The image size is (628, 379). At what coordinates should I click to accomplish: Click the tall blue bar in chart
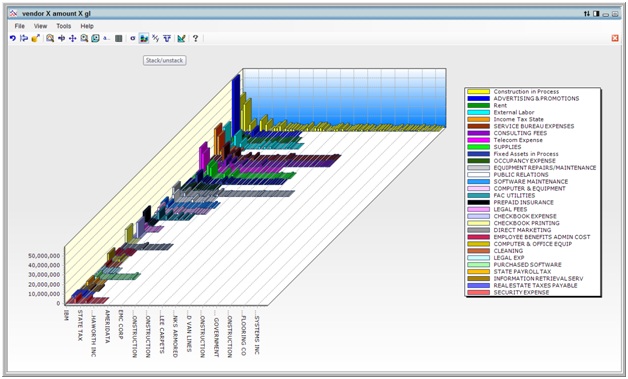(x=236, y=104)
